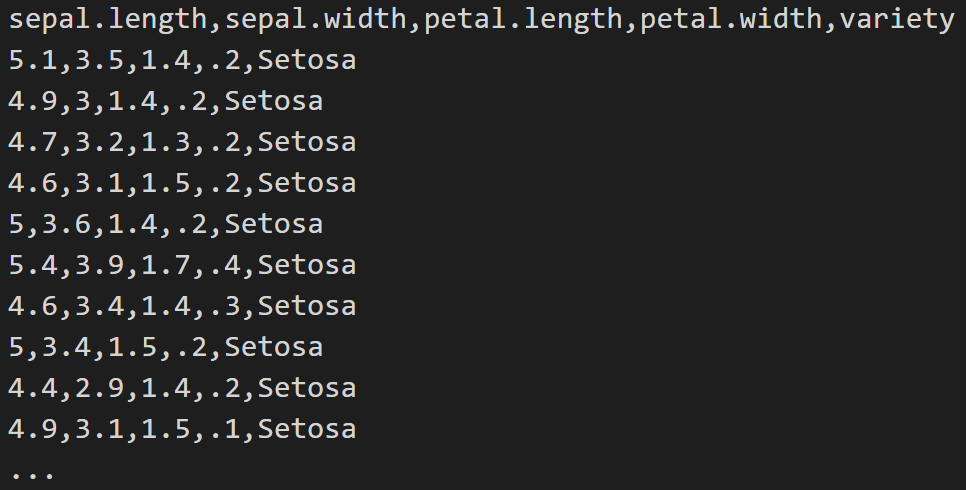The height and width of the screenshot is (490, 966).
Task: Click the value 3.9 in the 5.4 row
Action: (x=100, y=266)
